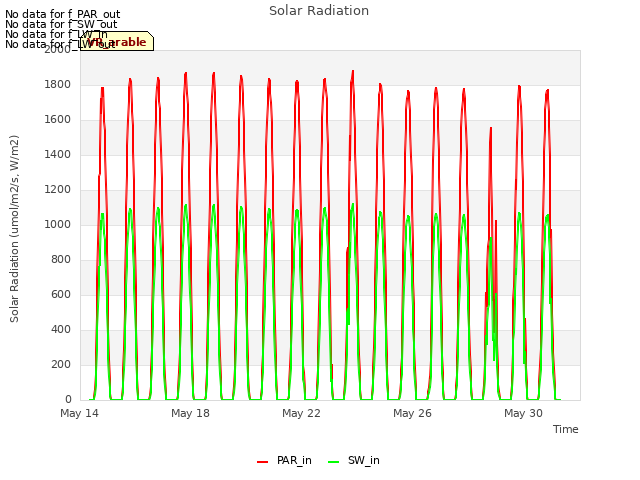Click the May 14 x-axis label
This screenshot has height=480, width=640.
(x=79, y=413)
